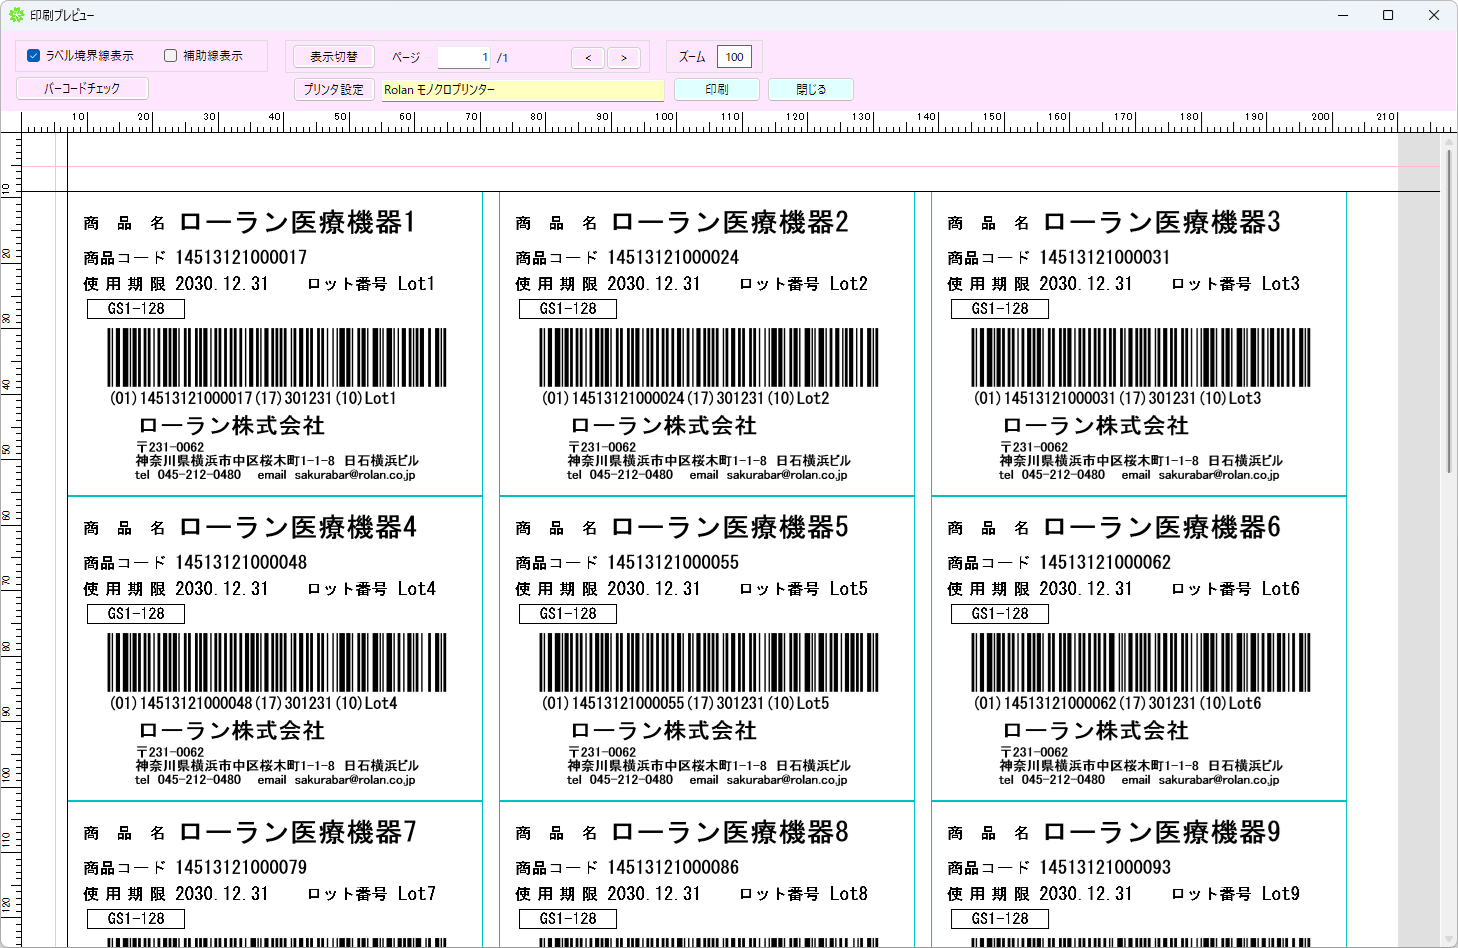
Task: Click the Rolan モノクロプリンター printer name field
Action: pyautogui.click(x=522, y=90)
